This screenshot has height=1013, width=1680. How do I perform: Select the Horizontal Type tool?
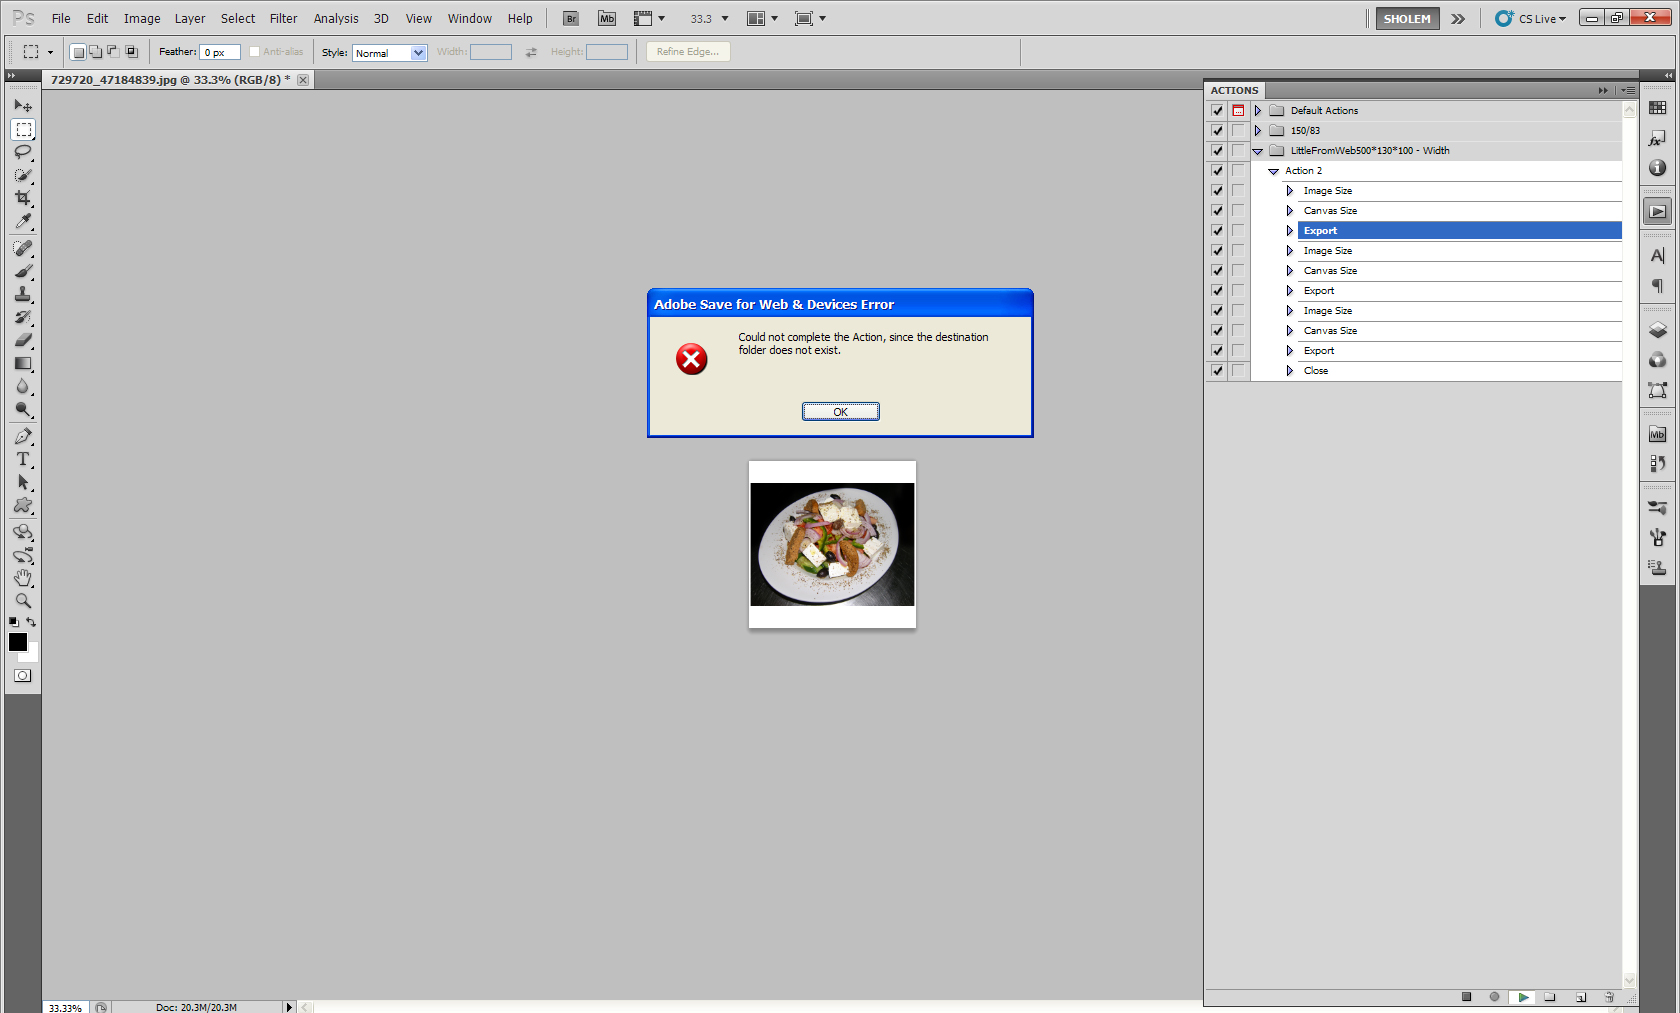(23, 459)
